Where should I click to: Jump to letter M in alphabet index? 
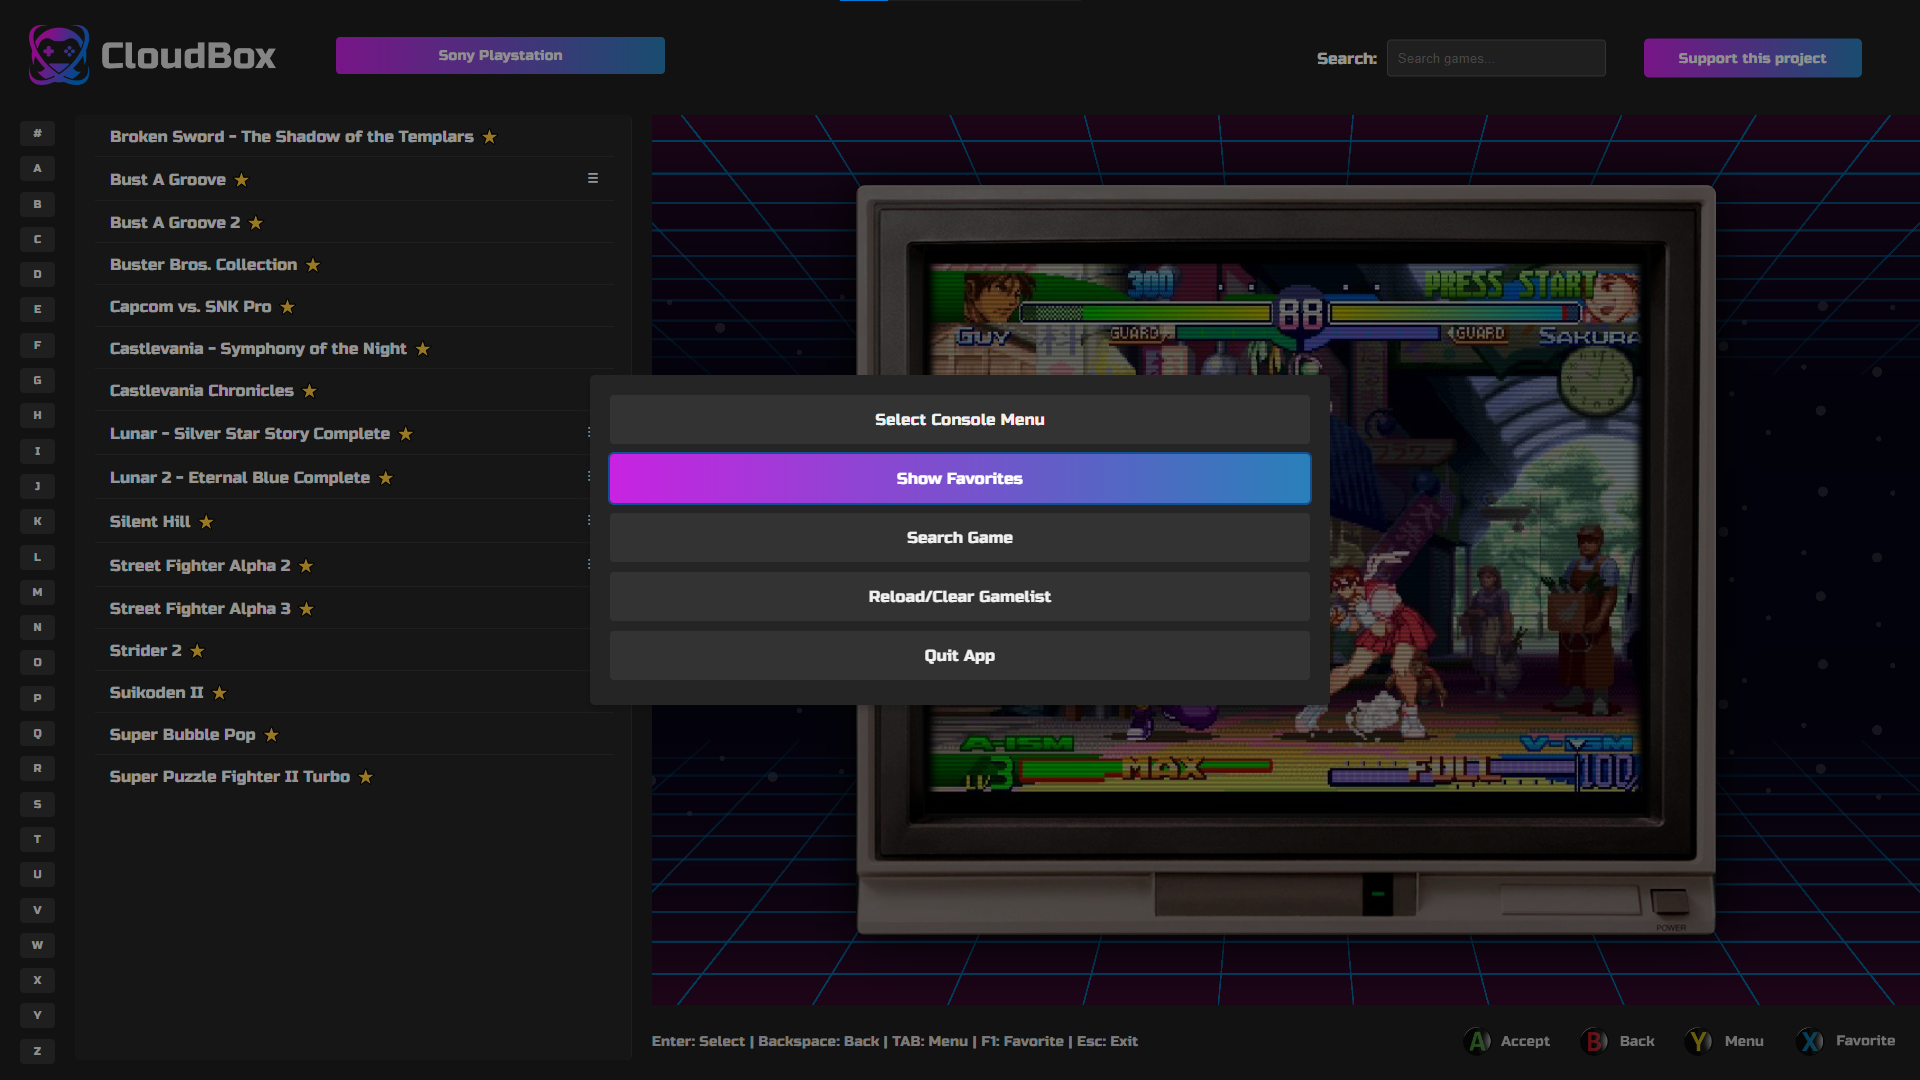click(37, 592)
